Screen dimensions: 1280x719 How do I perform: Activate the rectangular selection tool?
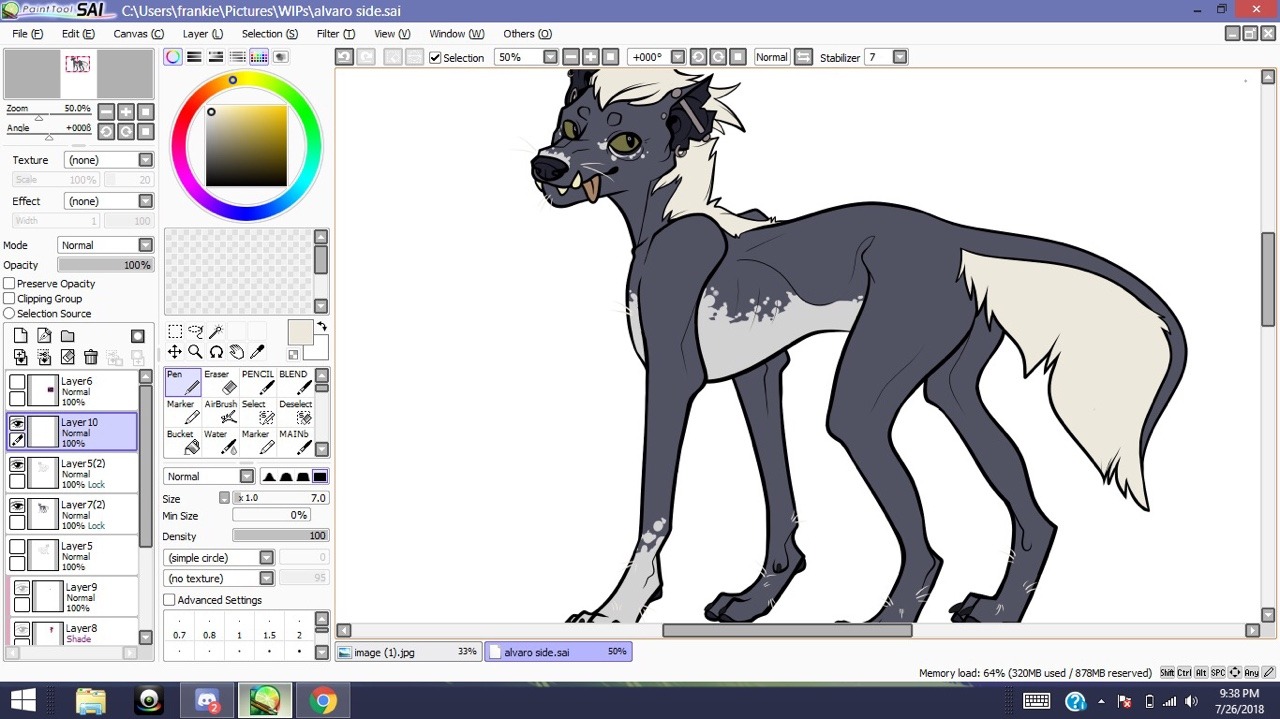(175, 332)
